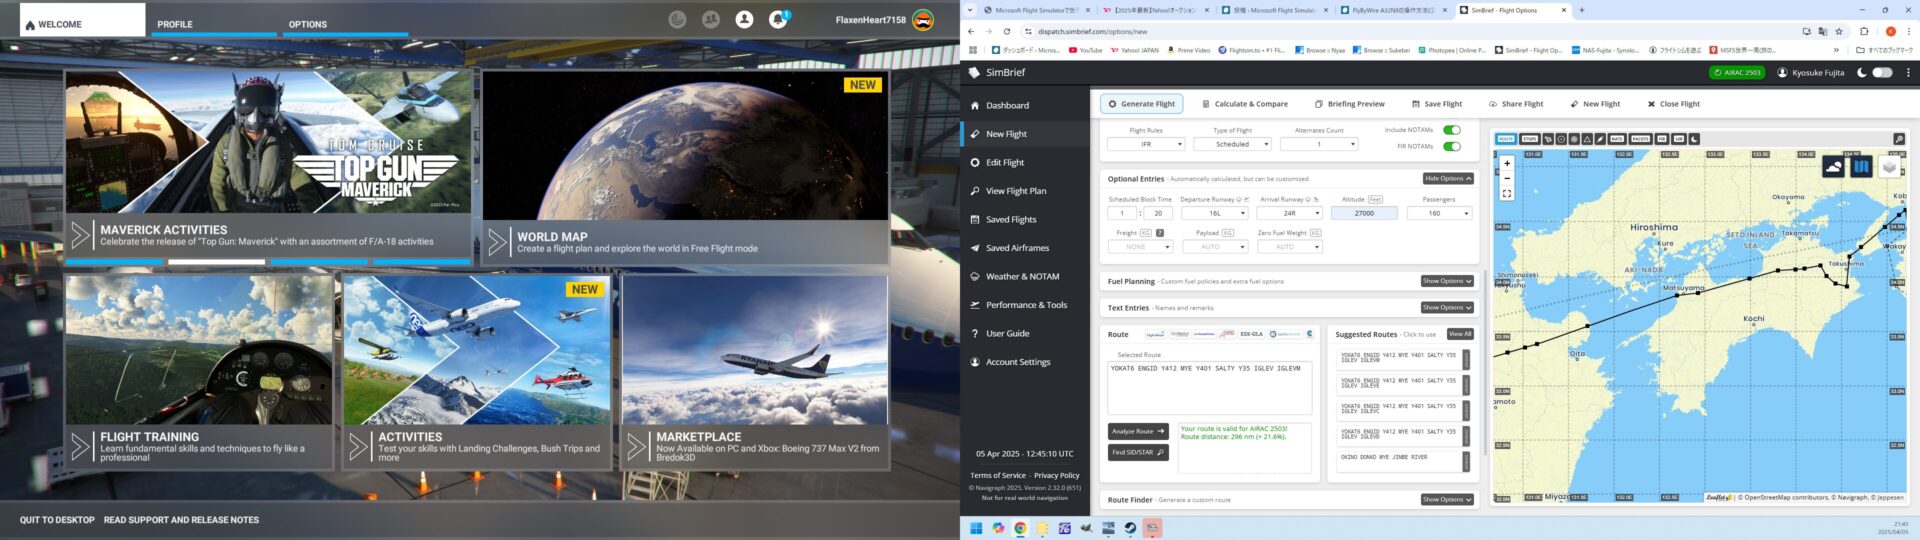Open the Windows Start menu

pyautogui.click(x=976, y=528)
